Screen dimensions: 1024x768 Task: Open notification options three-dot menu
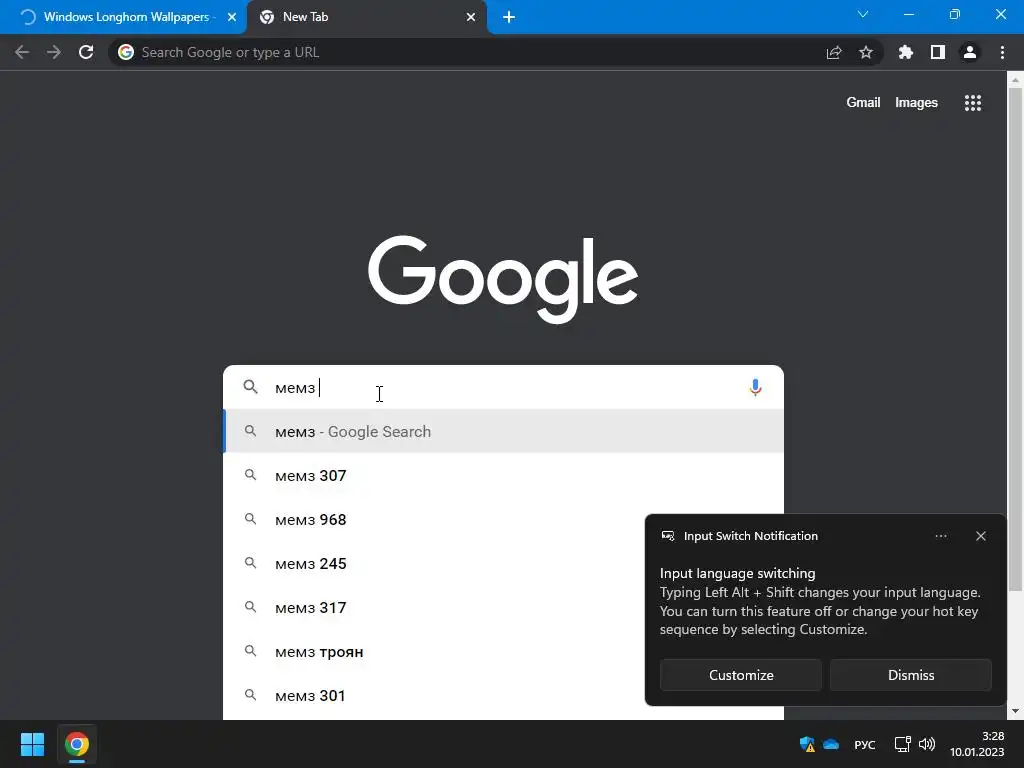tap(940, 536)
